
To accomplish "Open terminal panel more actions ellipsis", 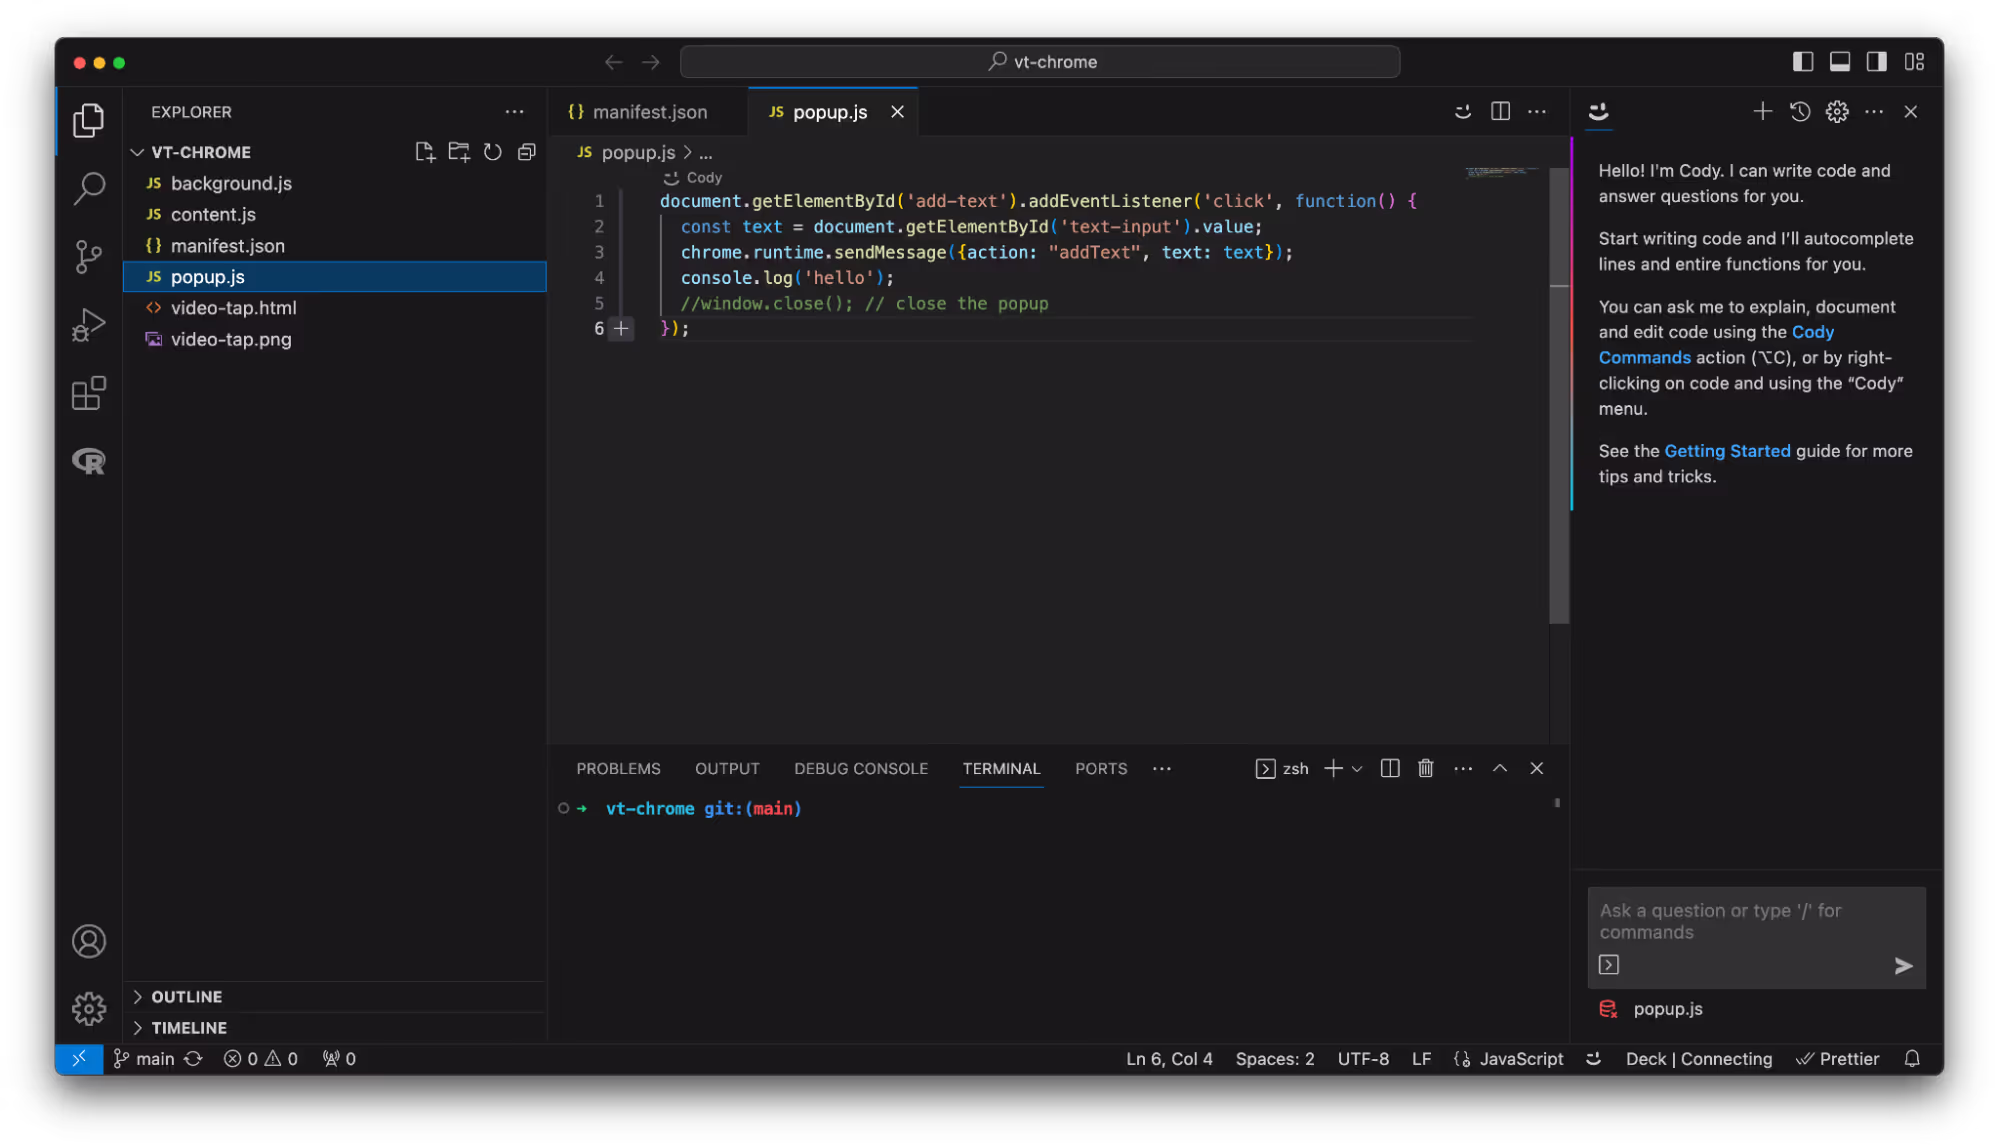I will [x=1463, y=768].
